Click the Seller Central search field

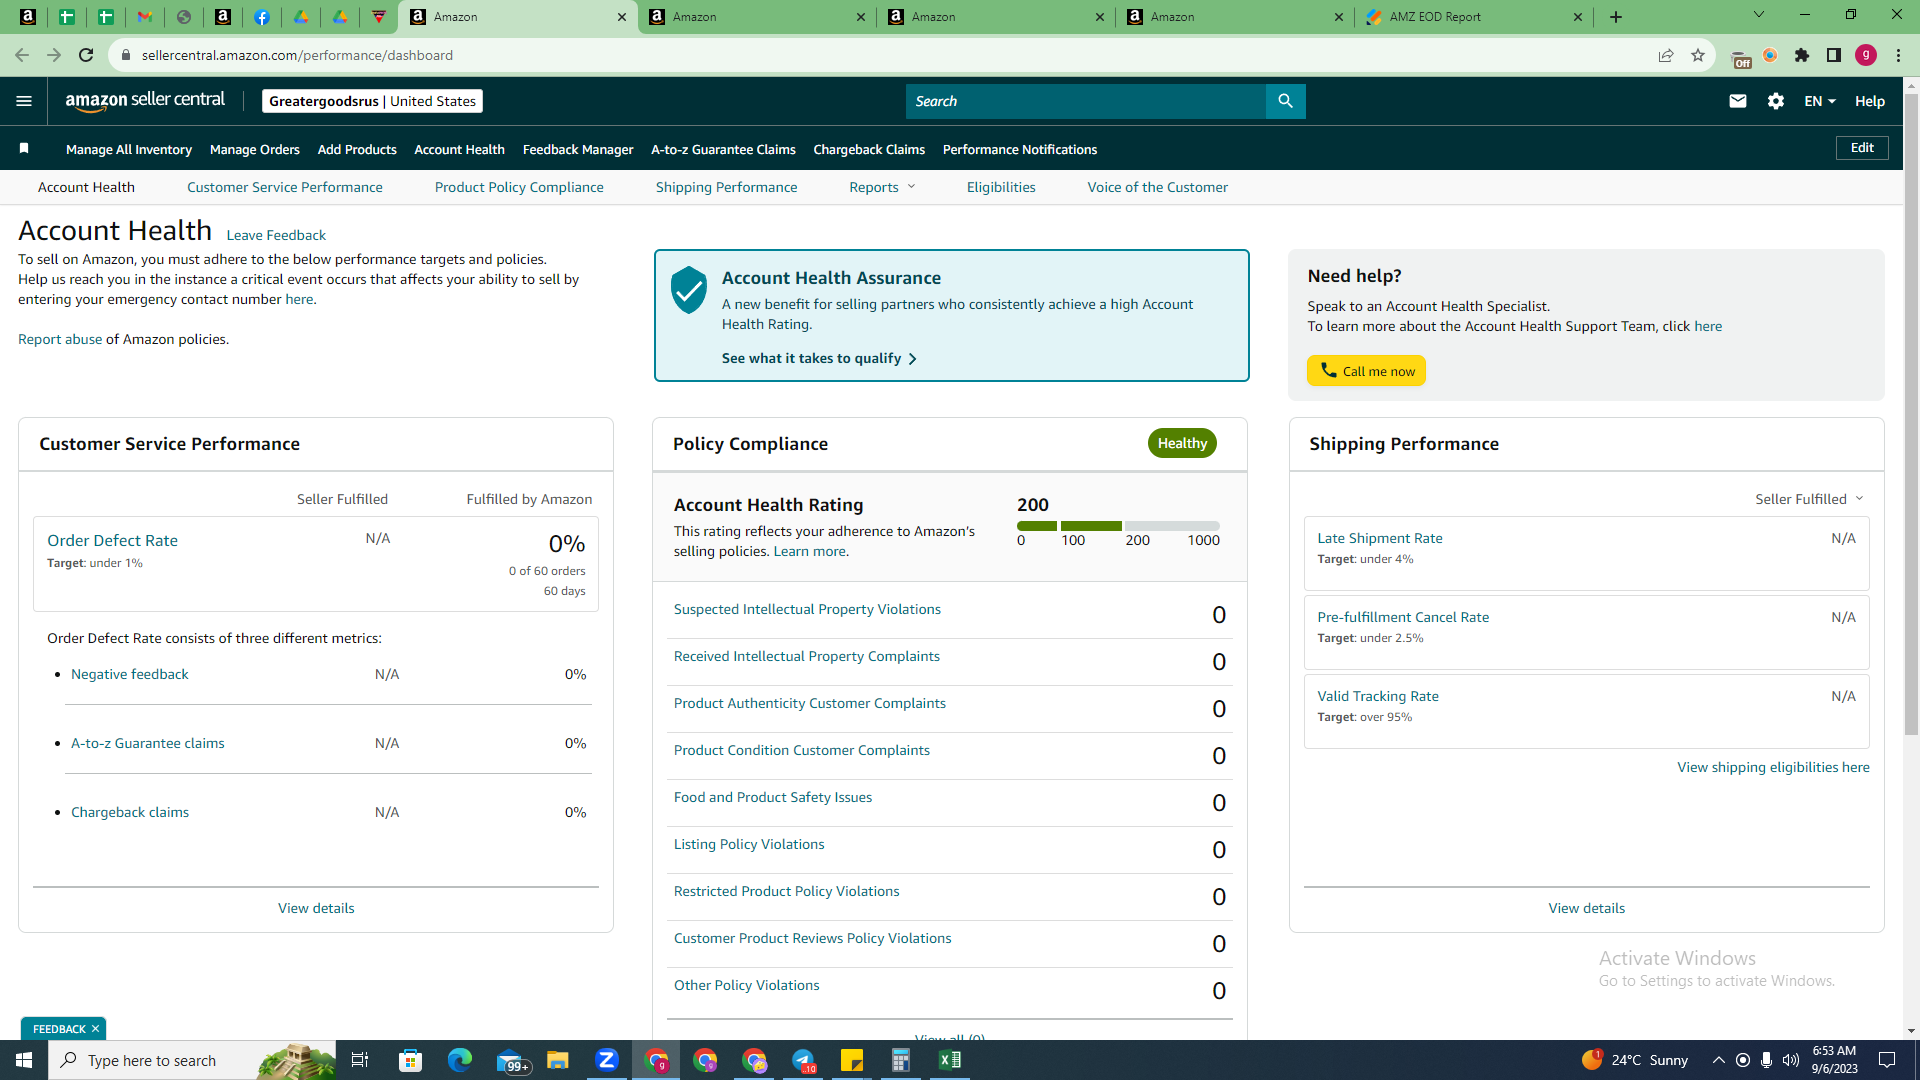[x=1086, y=101]
